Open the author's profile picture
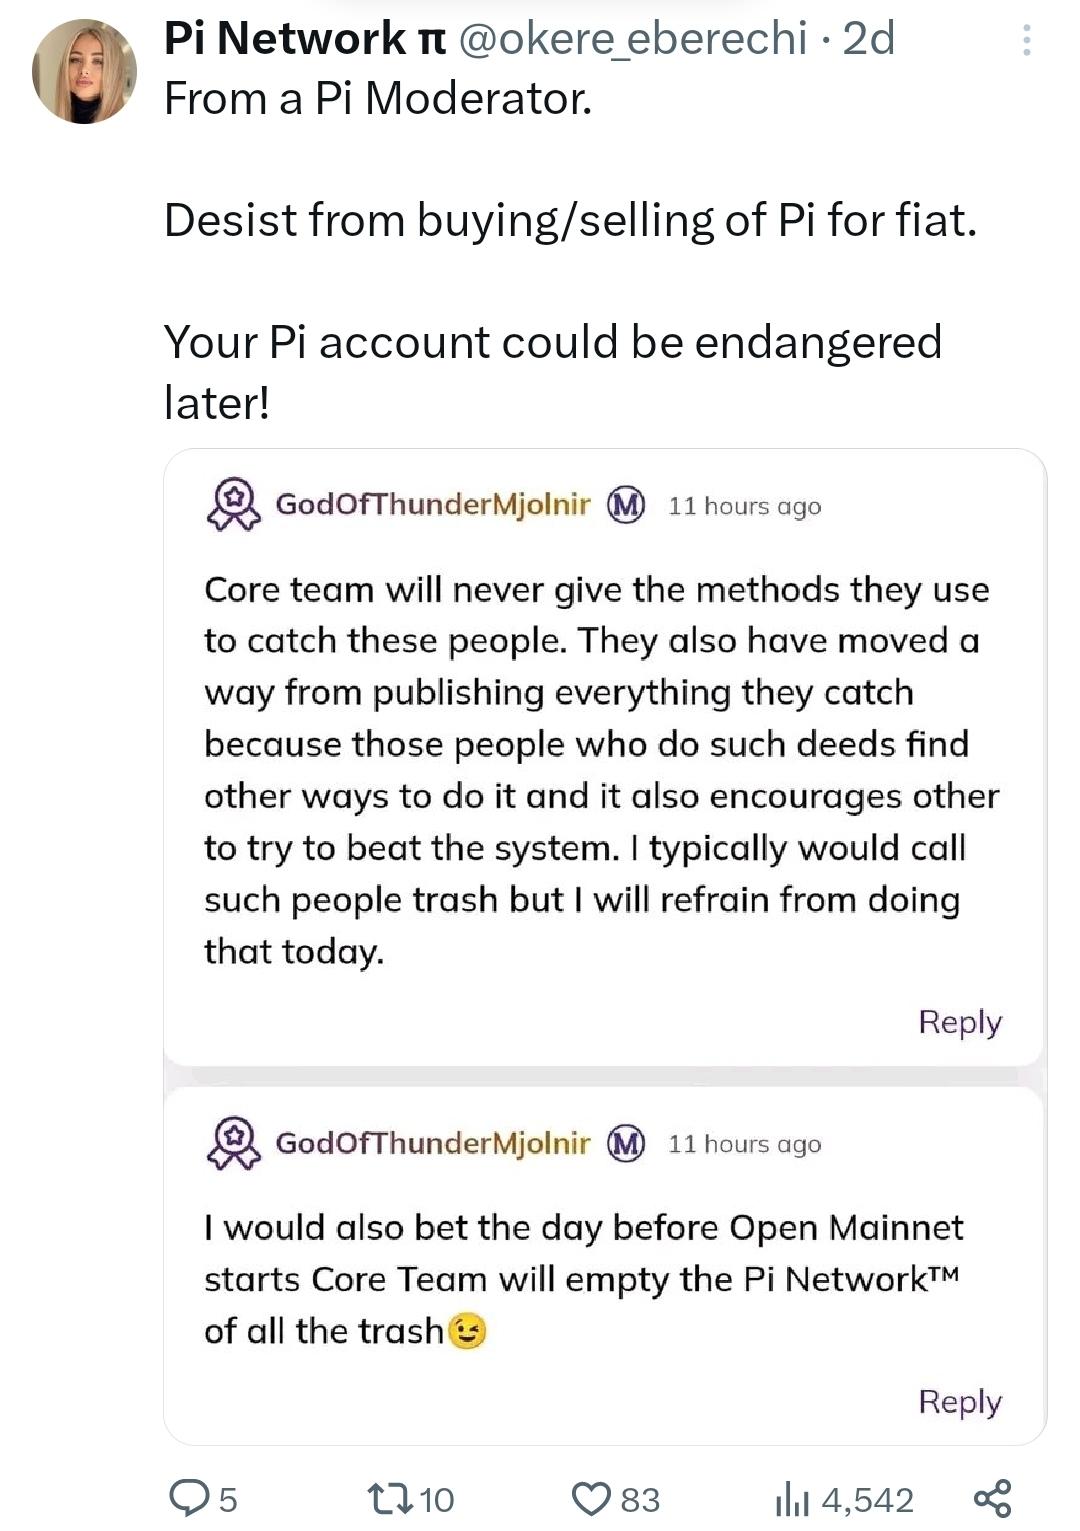Screen dimensions: 1080x1531 (x=84, y=72)
